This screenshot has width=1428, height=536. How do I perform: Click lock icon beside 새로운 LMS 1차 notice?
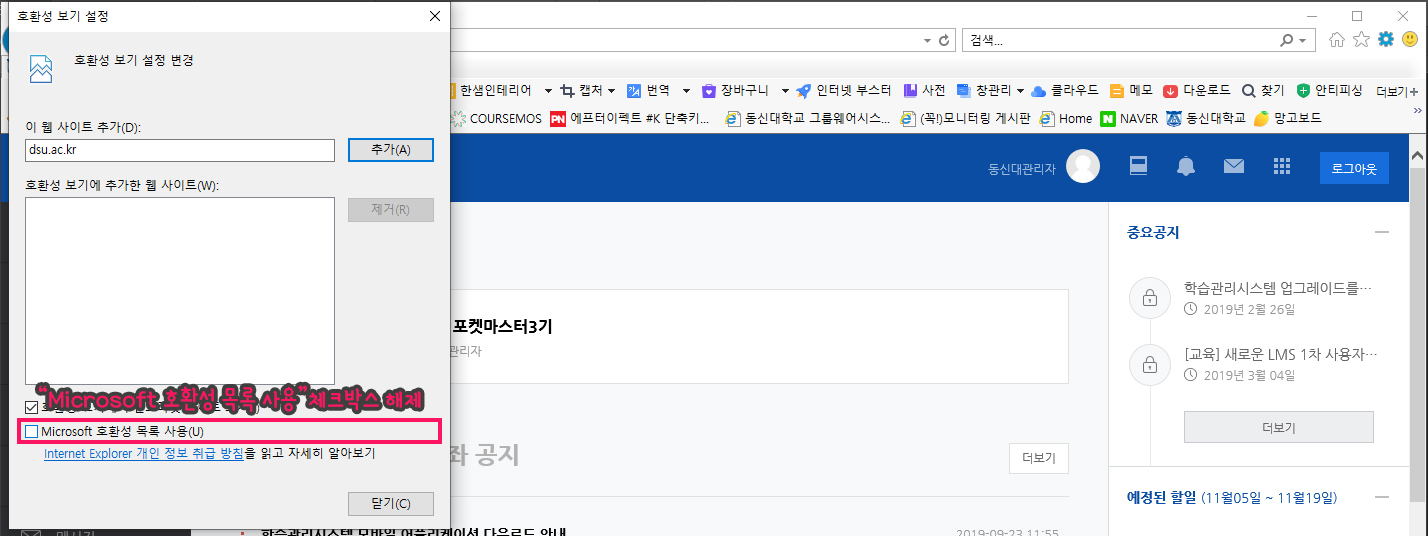click(1149, 364)
